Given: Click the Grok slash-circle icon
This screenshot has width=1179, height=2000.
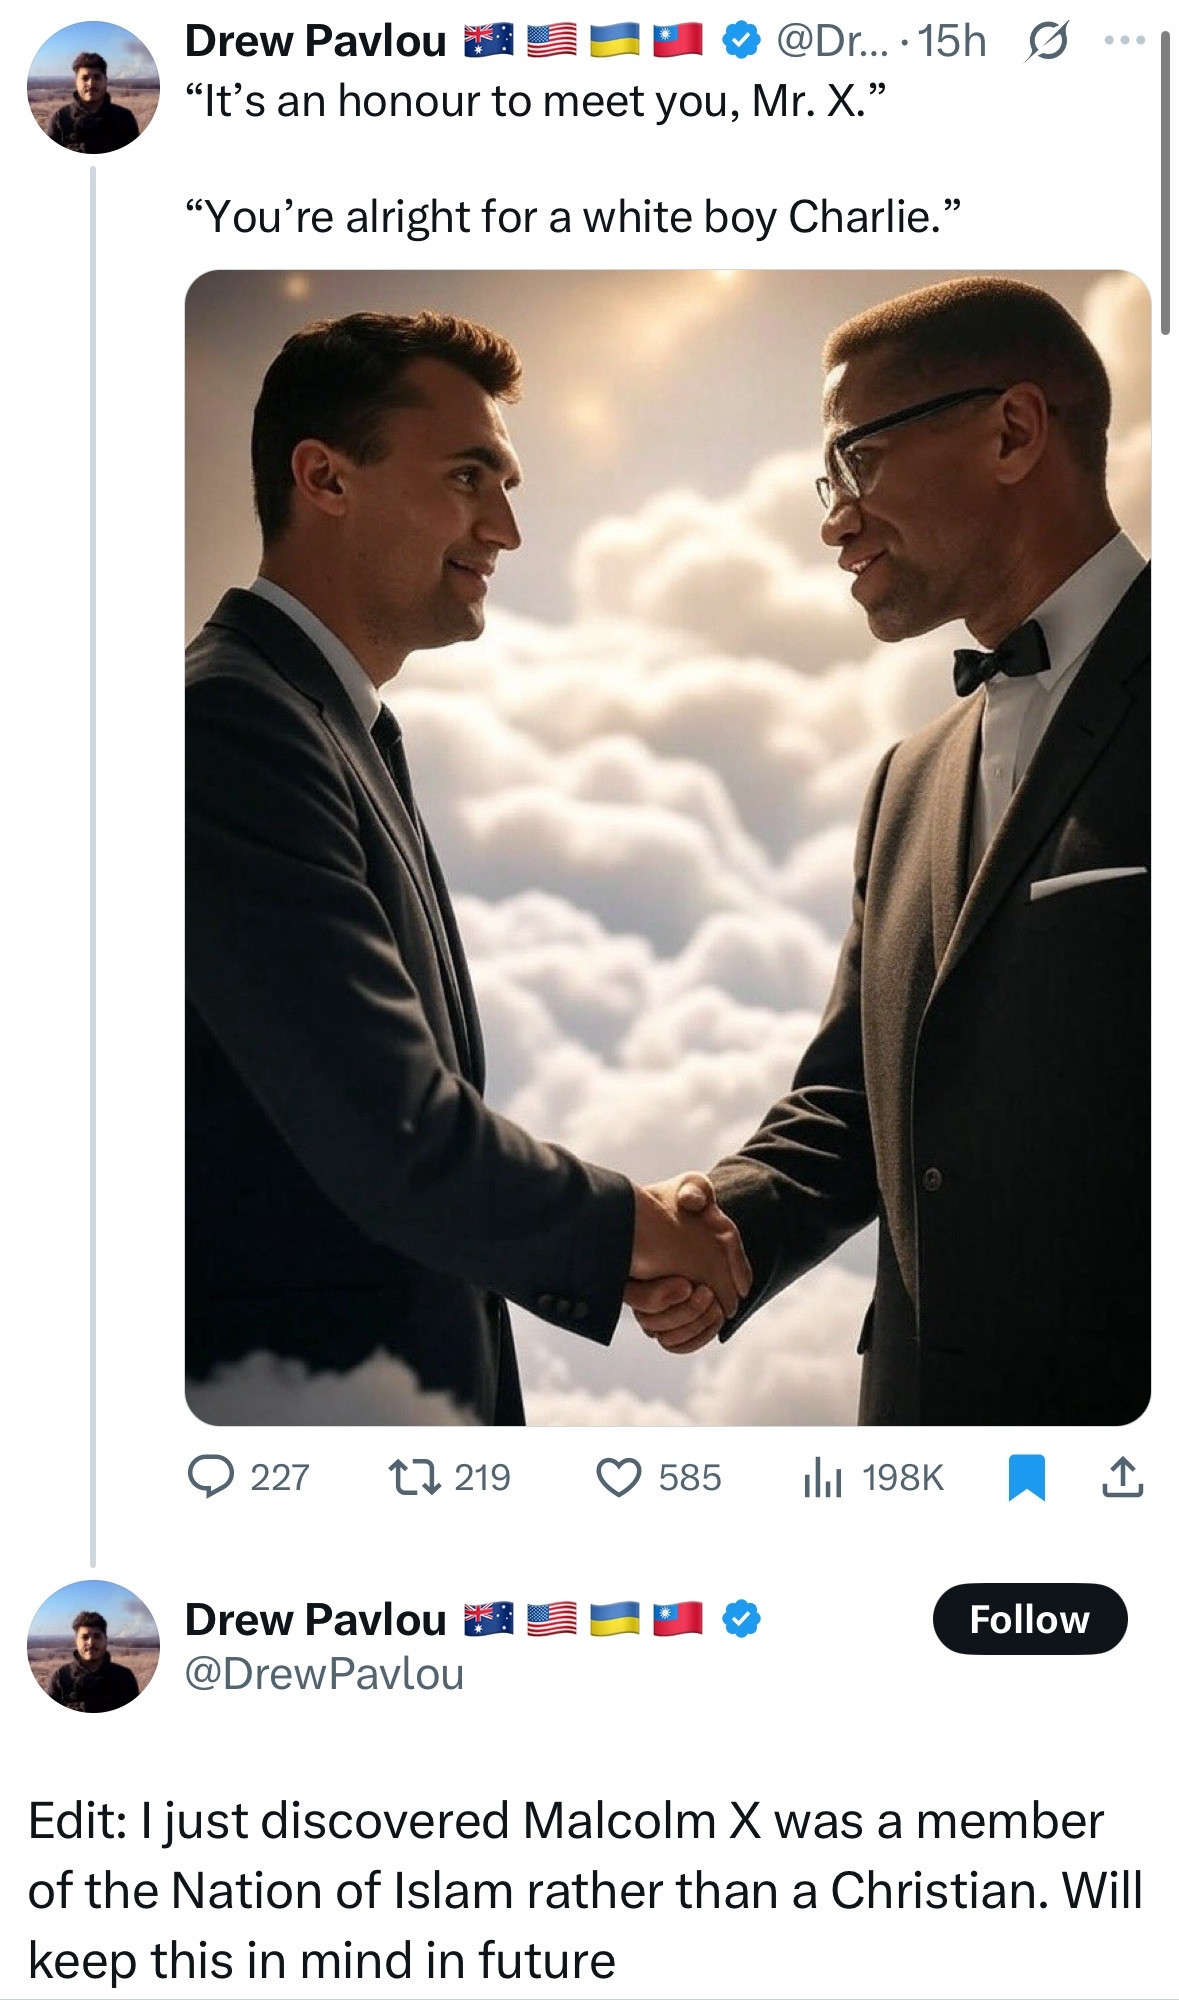Looking at the screenshot, I should coord(1044,41).
